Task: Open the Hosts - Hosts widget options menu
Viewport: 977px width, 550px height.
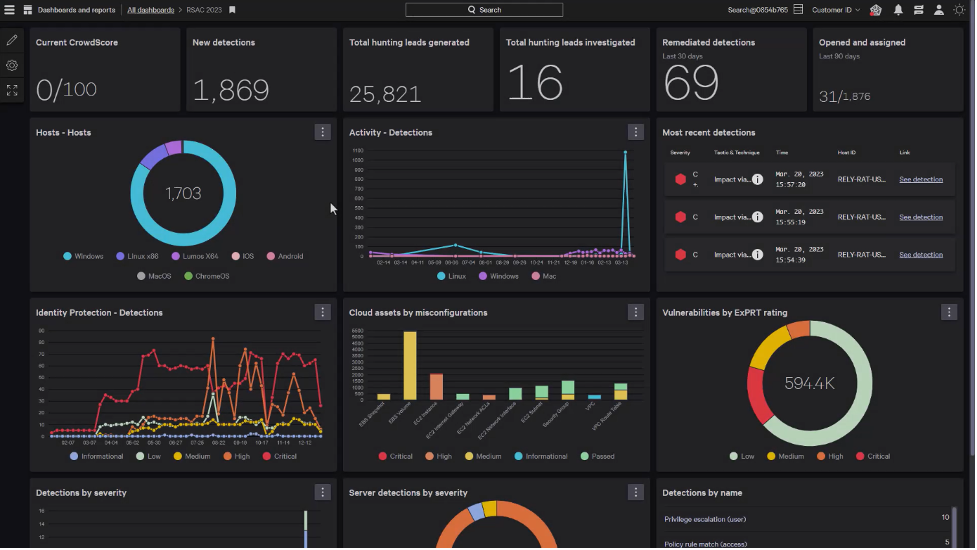Action: click(x=322, y=132)
